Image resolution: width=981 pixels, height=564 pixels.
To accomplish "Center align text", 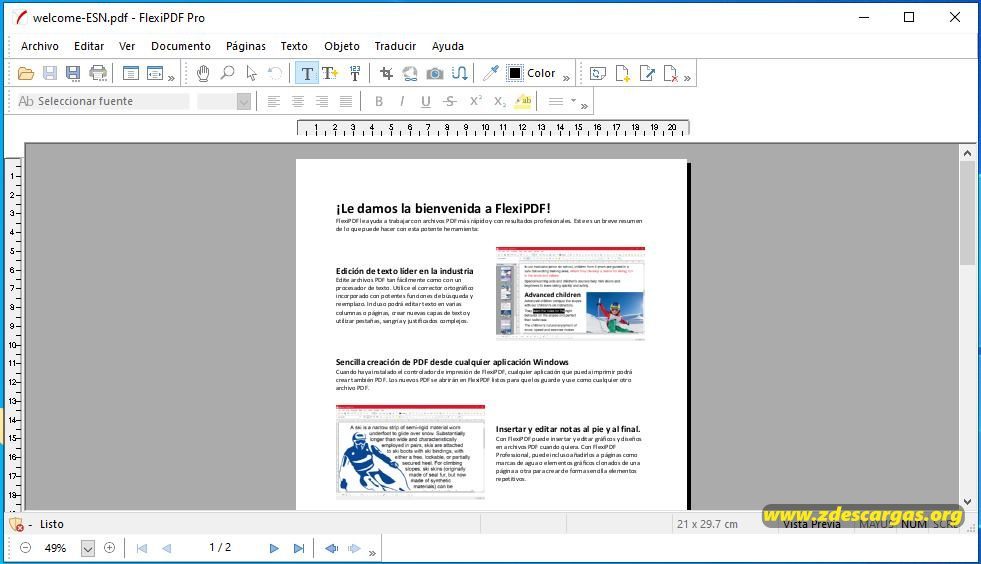I will 298,101.
